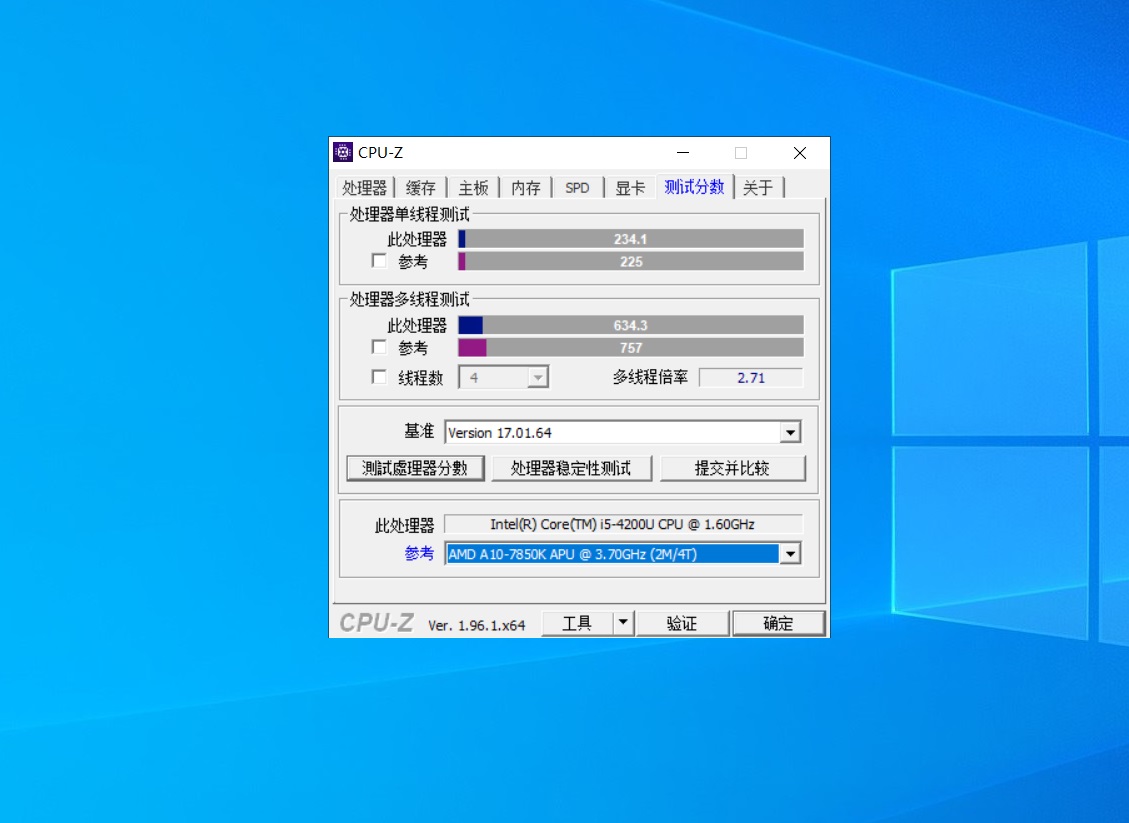Open the 关于 tab

[x=758, y=188]
